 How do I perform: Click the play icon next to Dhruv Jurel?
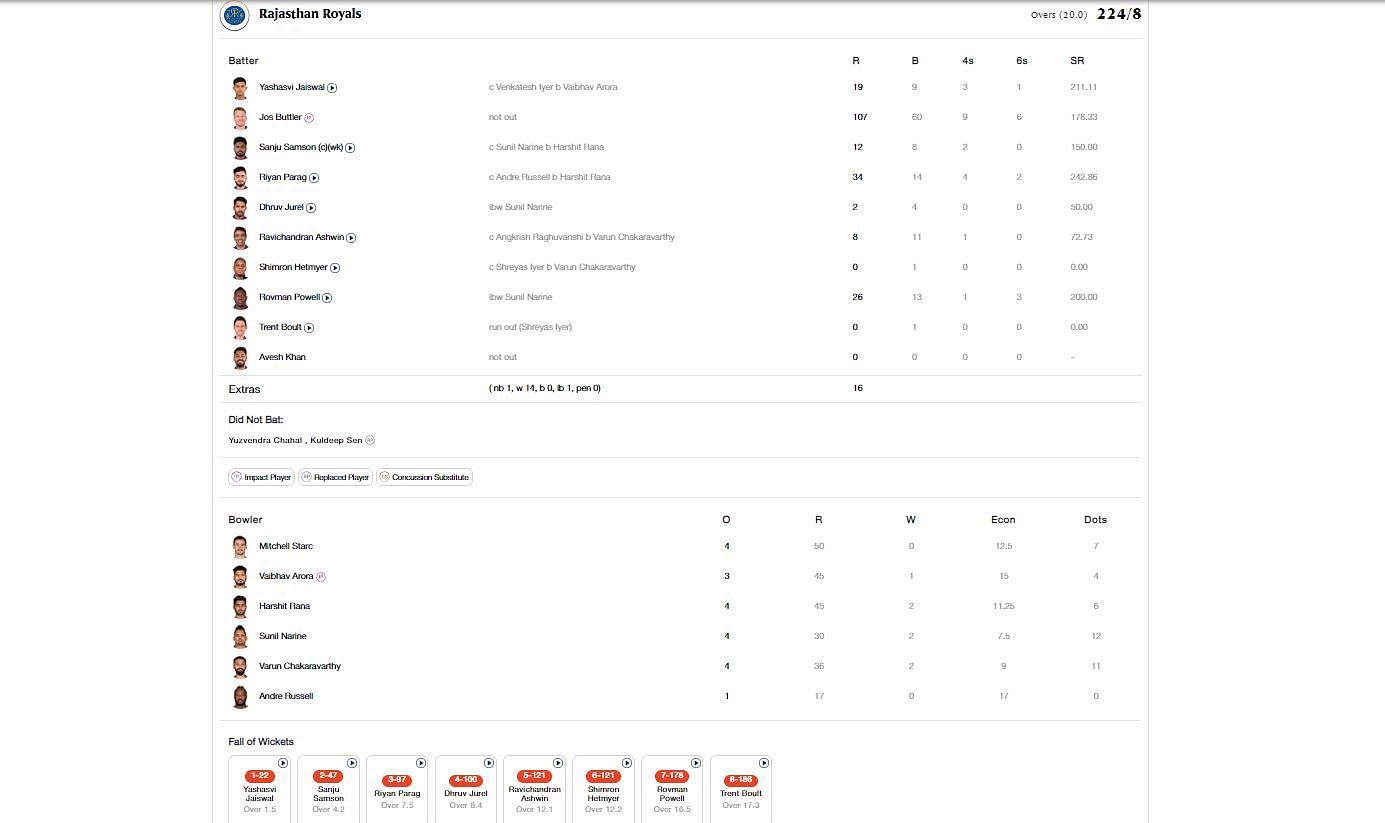311,208
